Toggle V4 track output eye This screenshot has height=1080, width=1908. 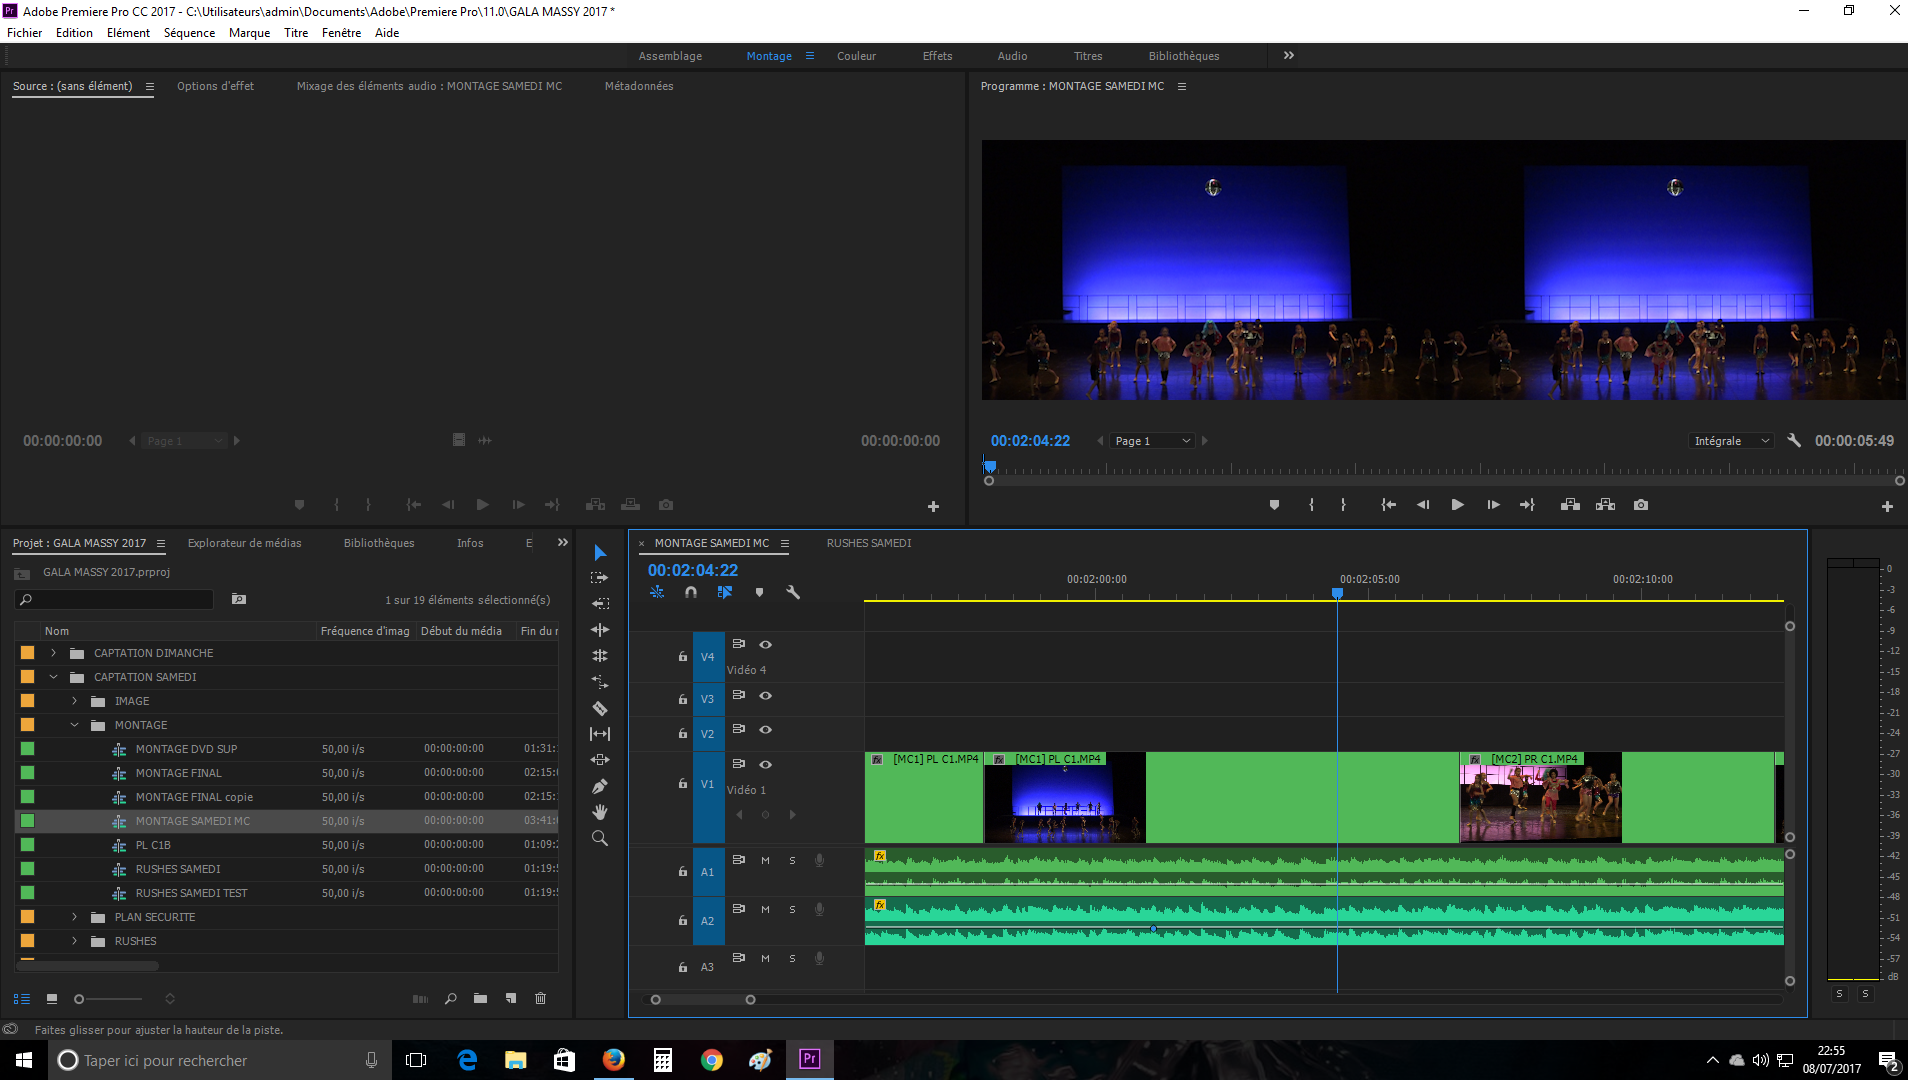(x=765, y=644)
